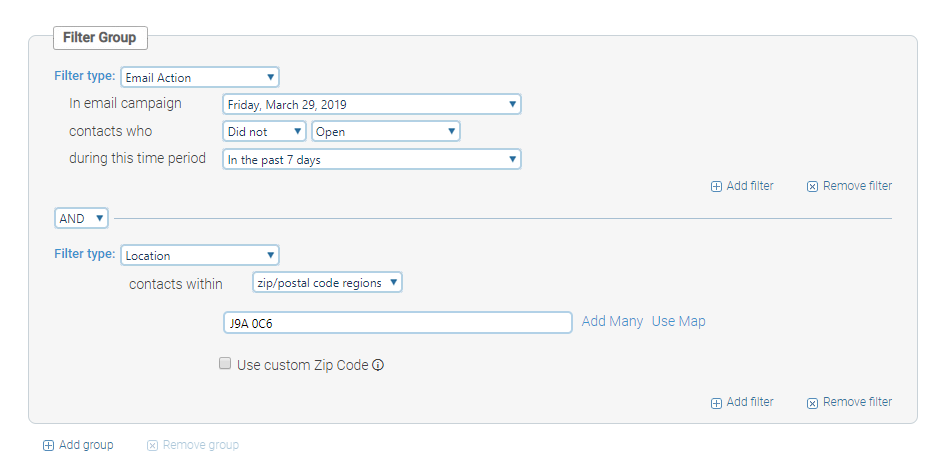This screenshot has width=939, height=457.
Task: Click the postal code input field
Action: click(x=398, y=323)
